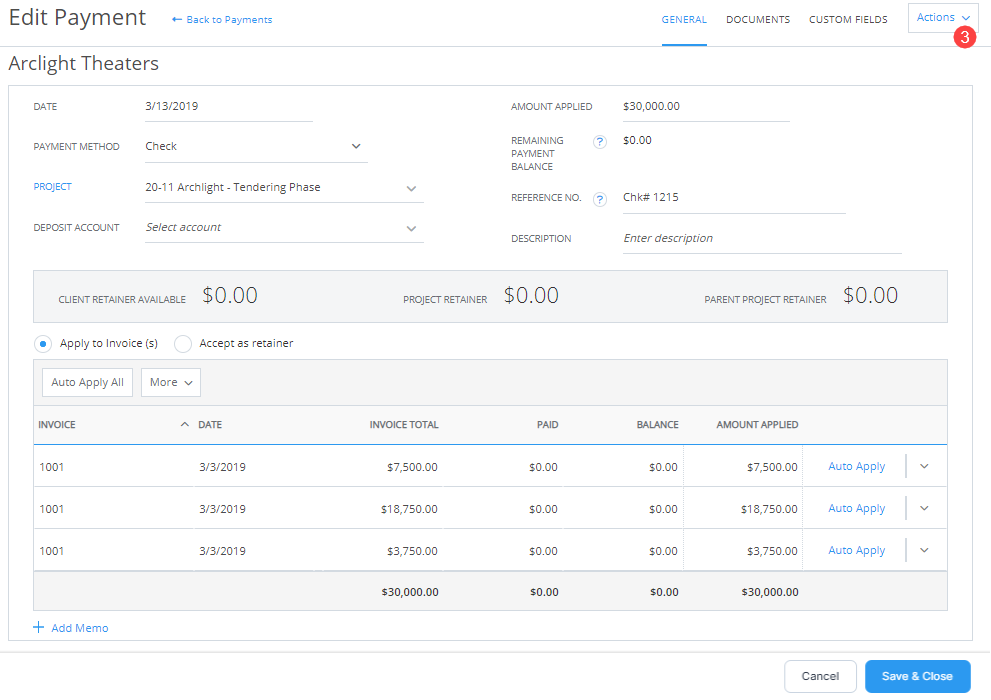Click the invoice total $18,750.00 cell

(409, 509)
